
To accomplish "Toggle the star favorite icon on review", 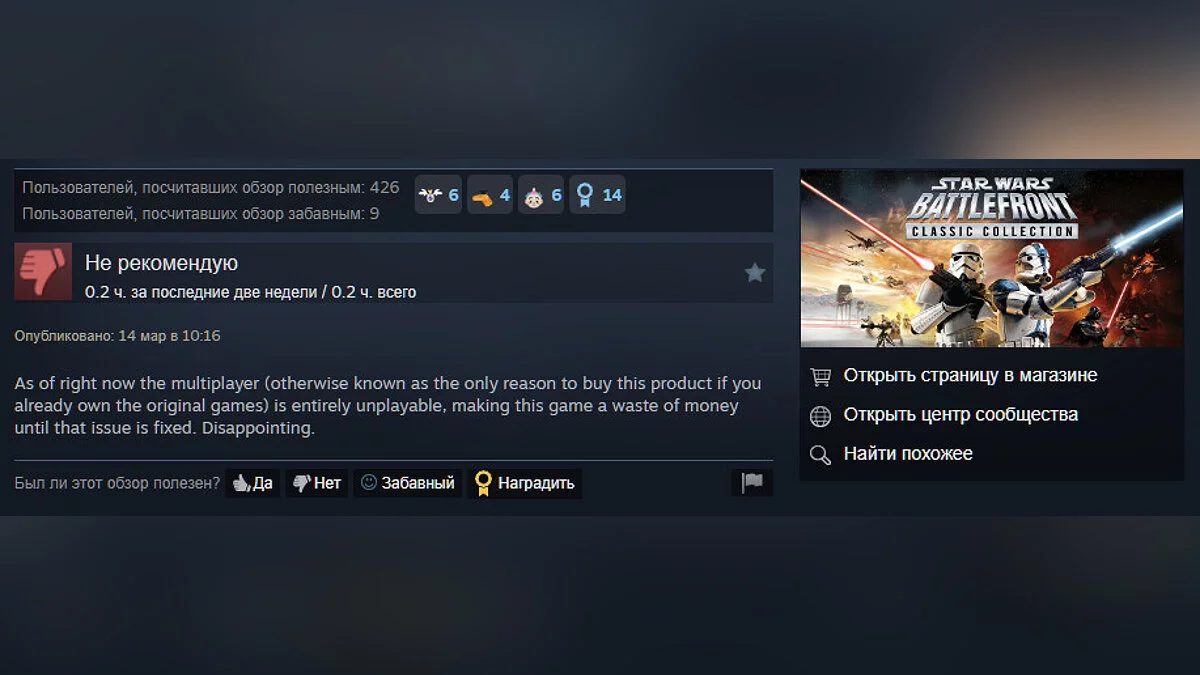I will [x=755, y=273].
